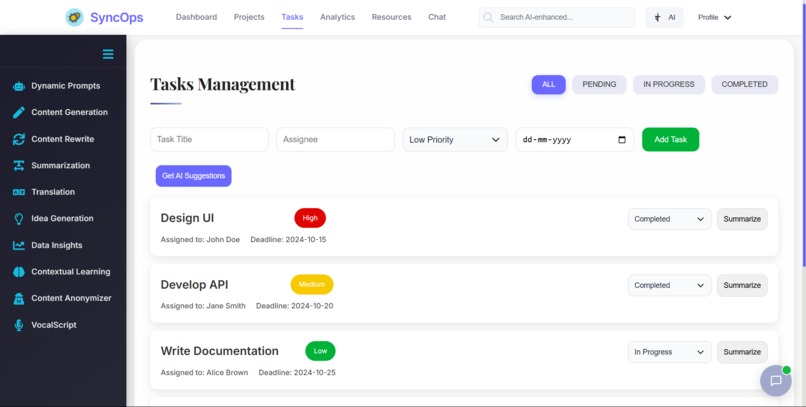The image size is (806, 407).
Task: Click the Content Anonymizer mask icon
Action: pos(19,299)
